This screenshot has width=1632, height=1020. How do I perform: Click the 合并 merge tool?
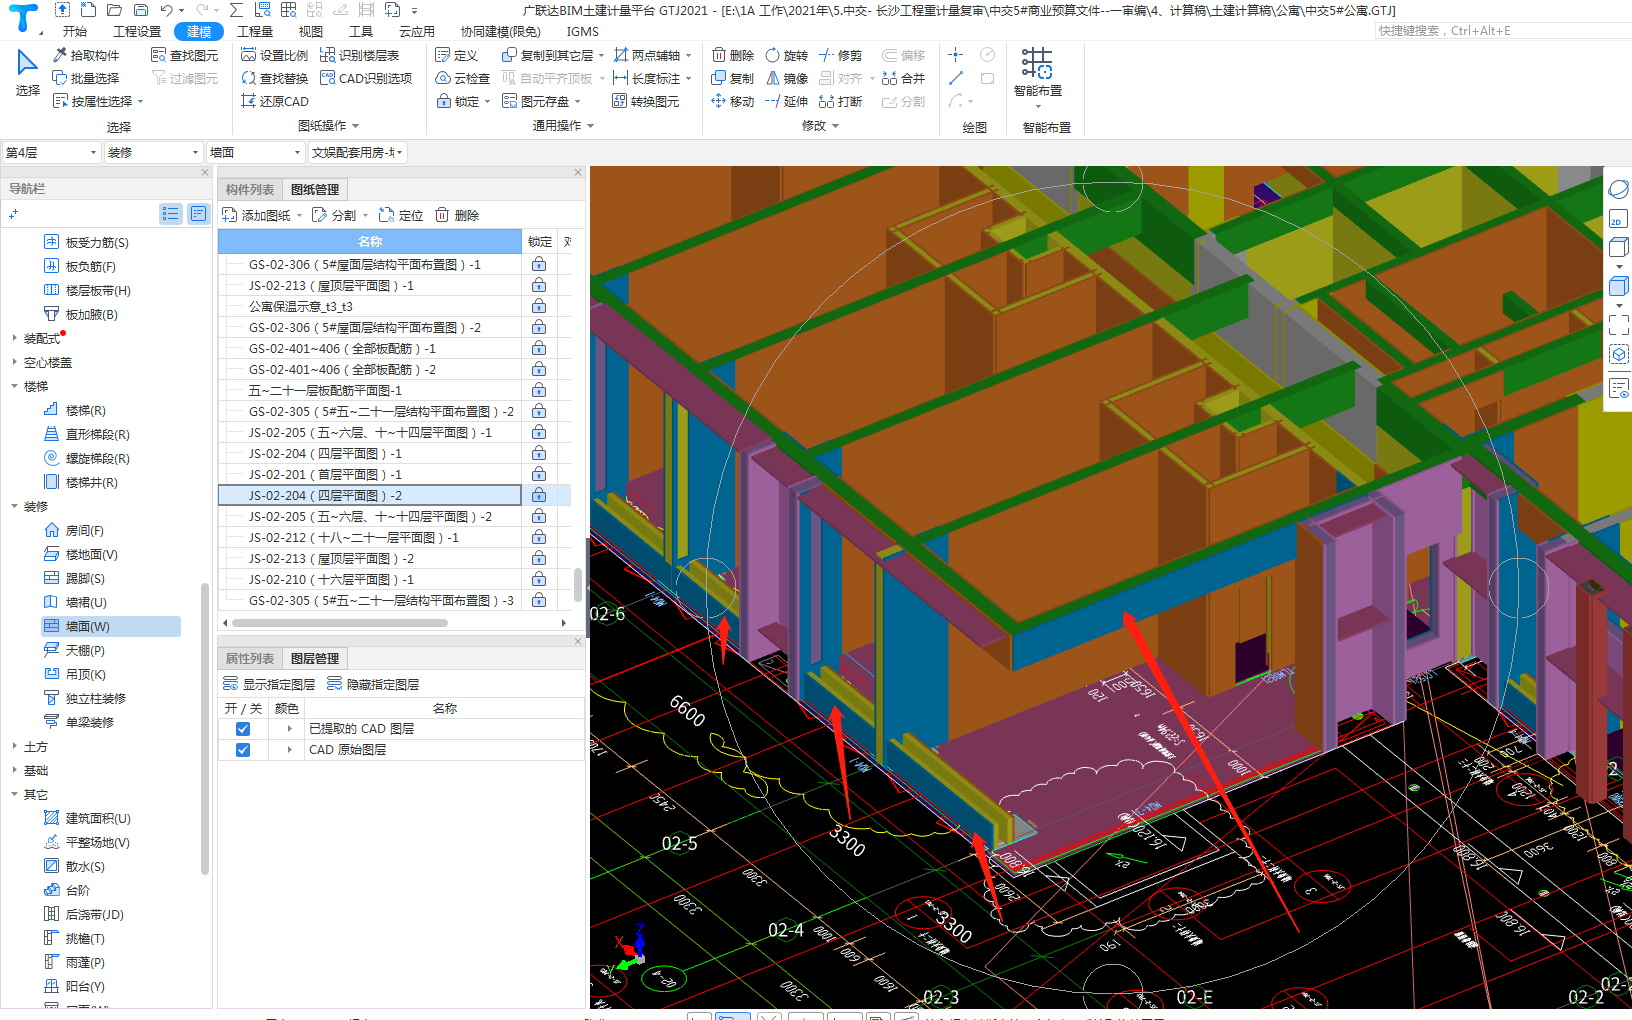[x=903, y=78]
